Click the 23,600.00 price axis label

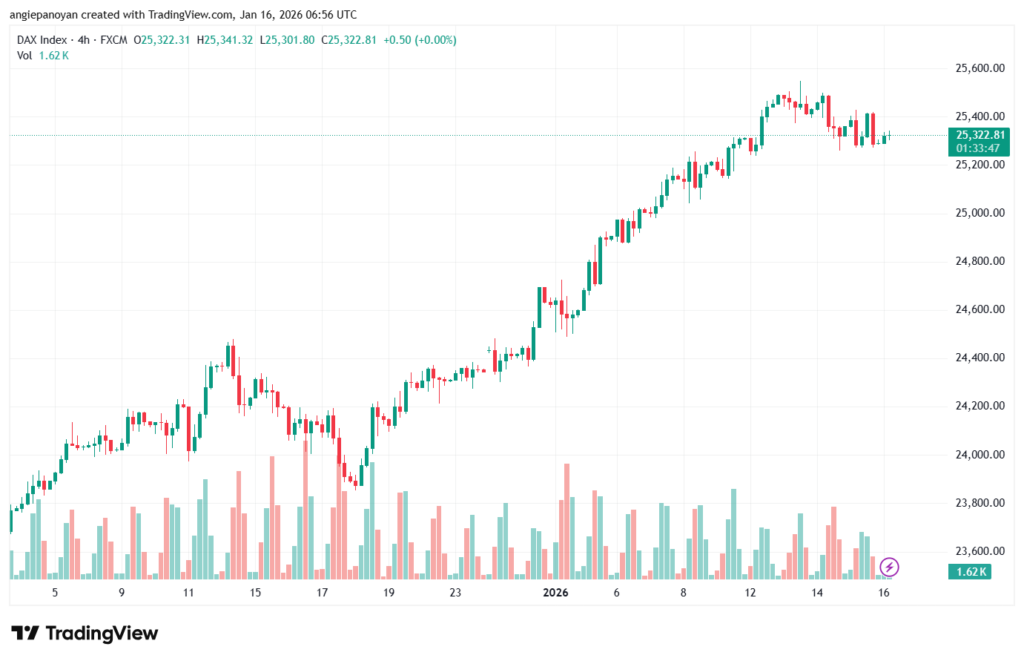[x=979, y=552]
